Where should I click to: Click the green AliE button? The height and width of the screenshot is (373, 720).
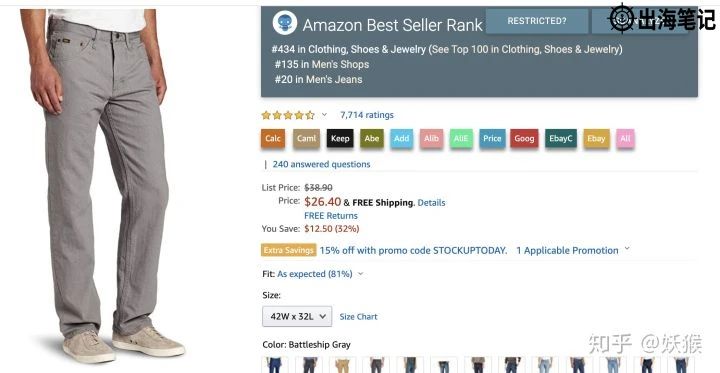(x=461, y=138)
